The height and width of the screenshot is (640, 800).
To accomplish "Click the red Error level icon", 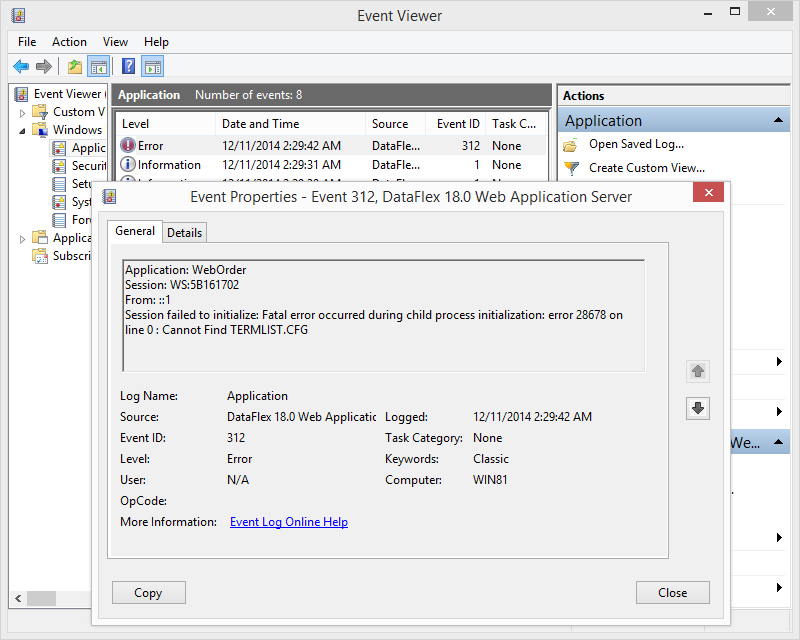I will click(x=128, y=145).
